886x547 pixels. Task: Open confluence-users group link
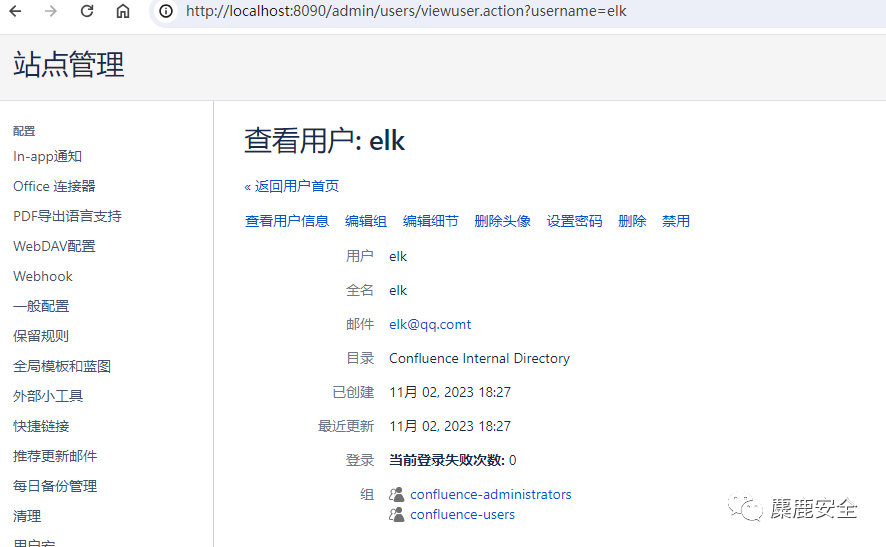462,515
